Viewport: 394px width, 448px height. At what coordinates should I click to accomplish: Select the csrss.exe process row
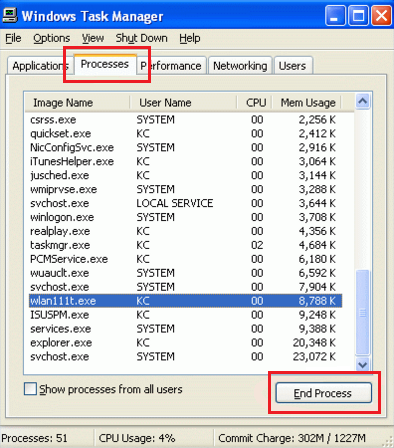tap(185, 120)
